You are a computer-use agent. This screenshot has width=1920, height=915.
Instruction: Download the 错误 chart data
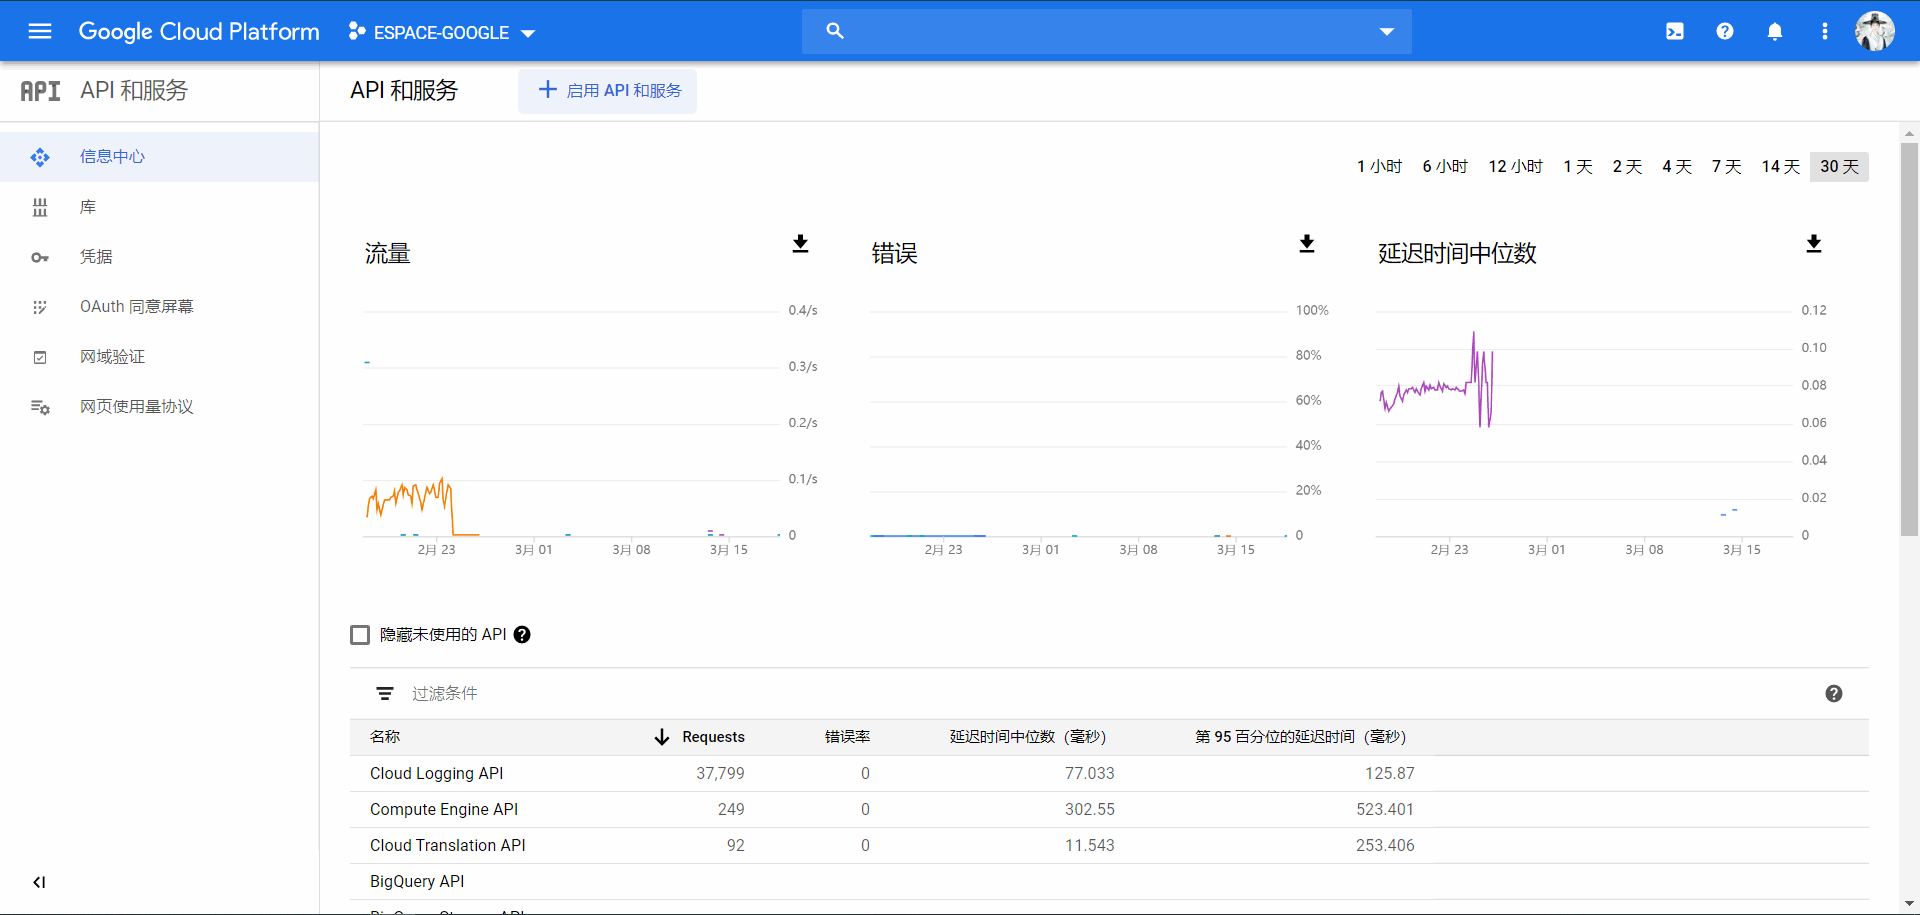point(1306,244)
